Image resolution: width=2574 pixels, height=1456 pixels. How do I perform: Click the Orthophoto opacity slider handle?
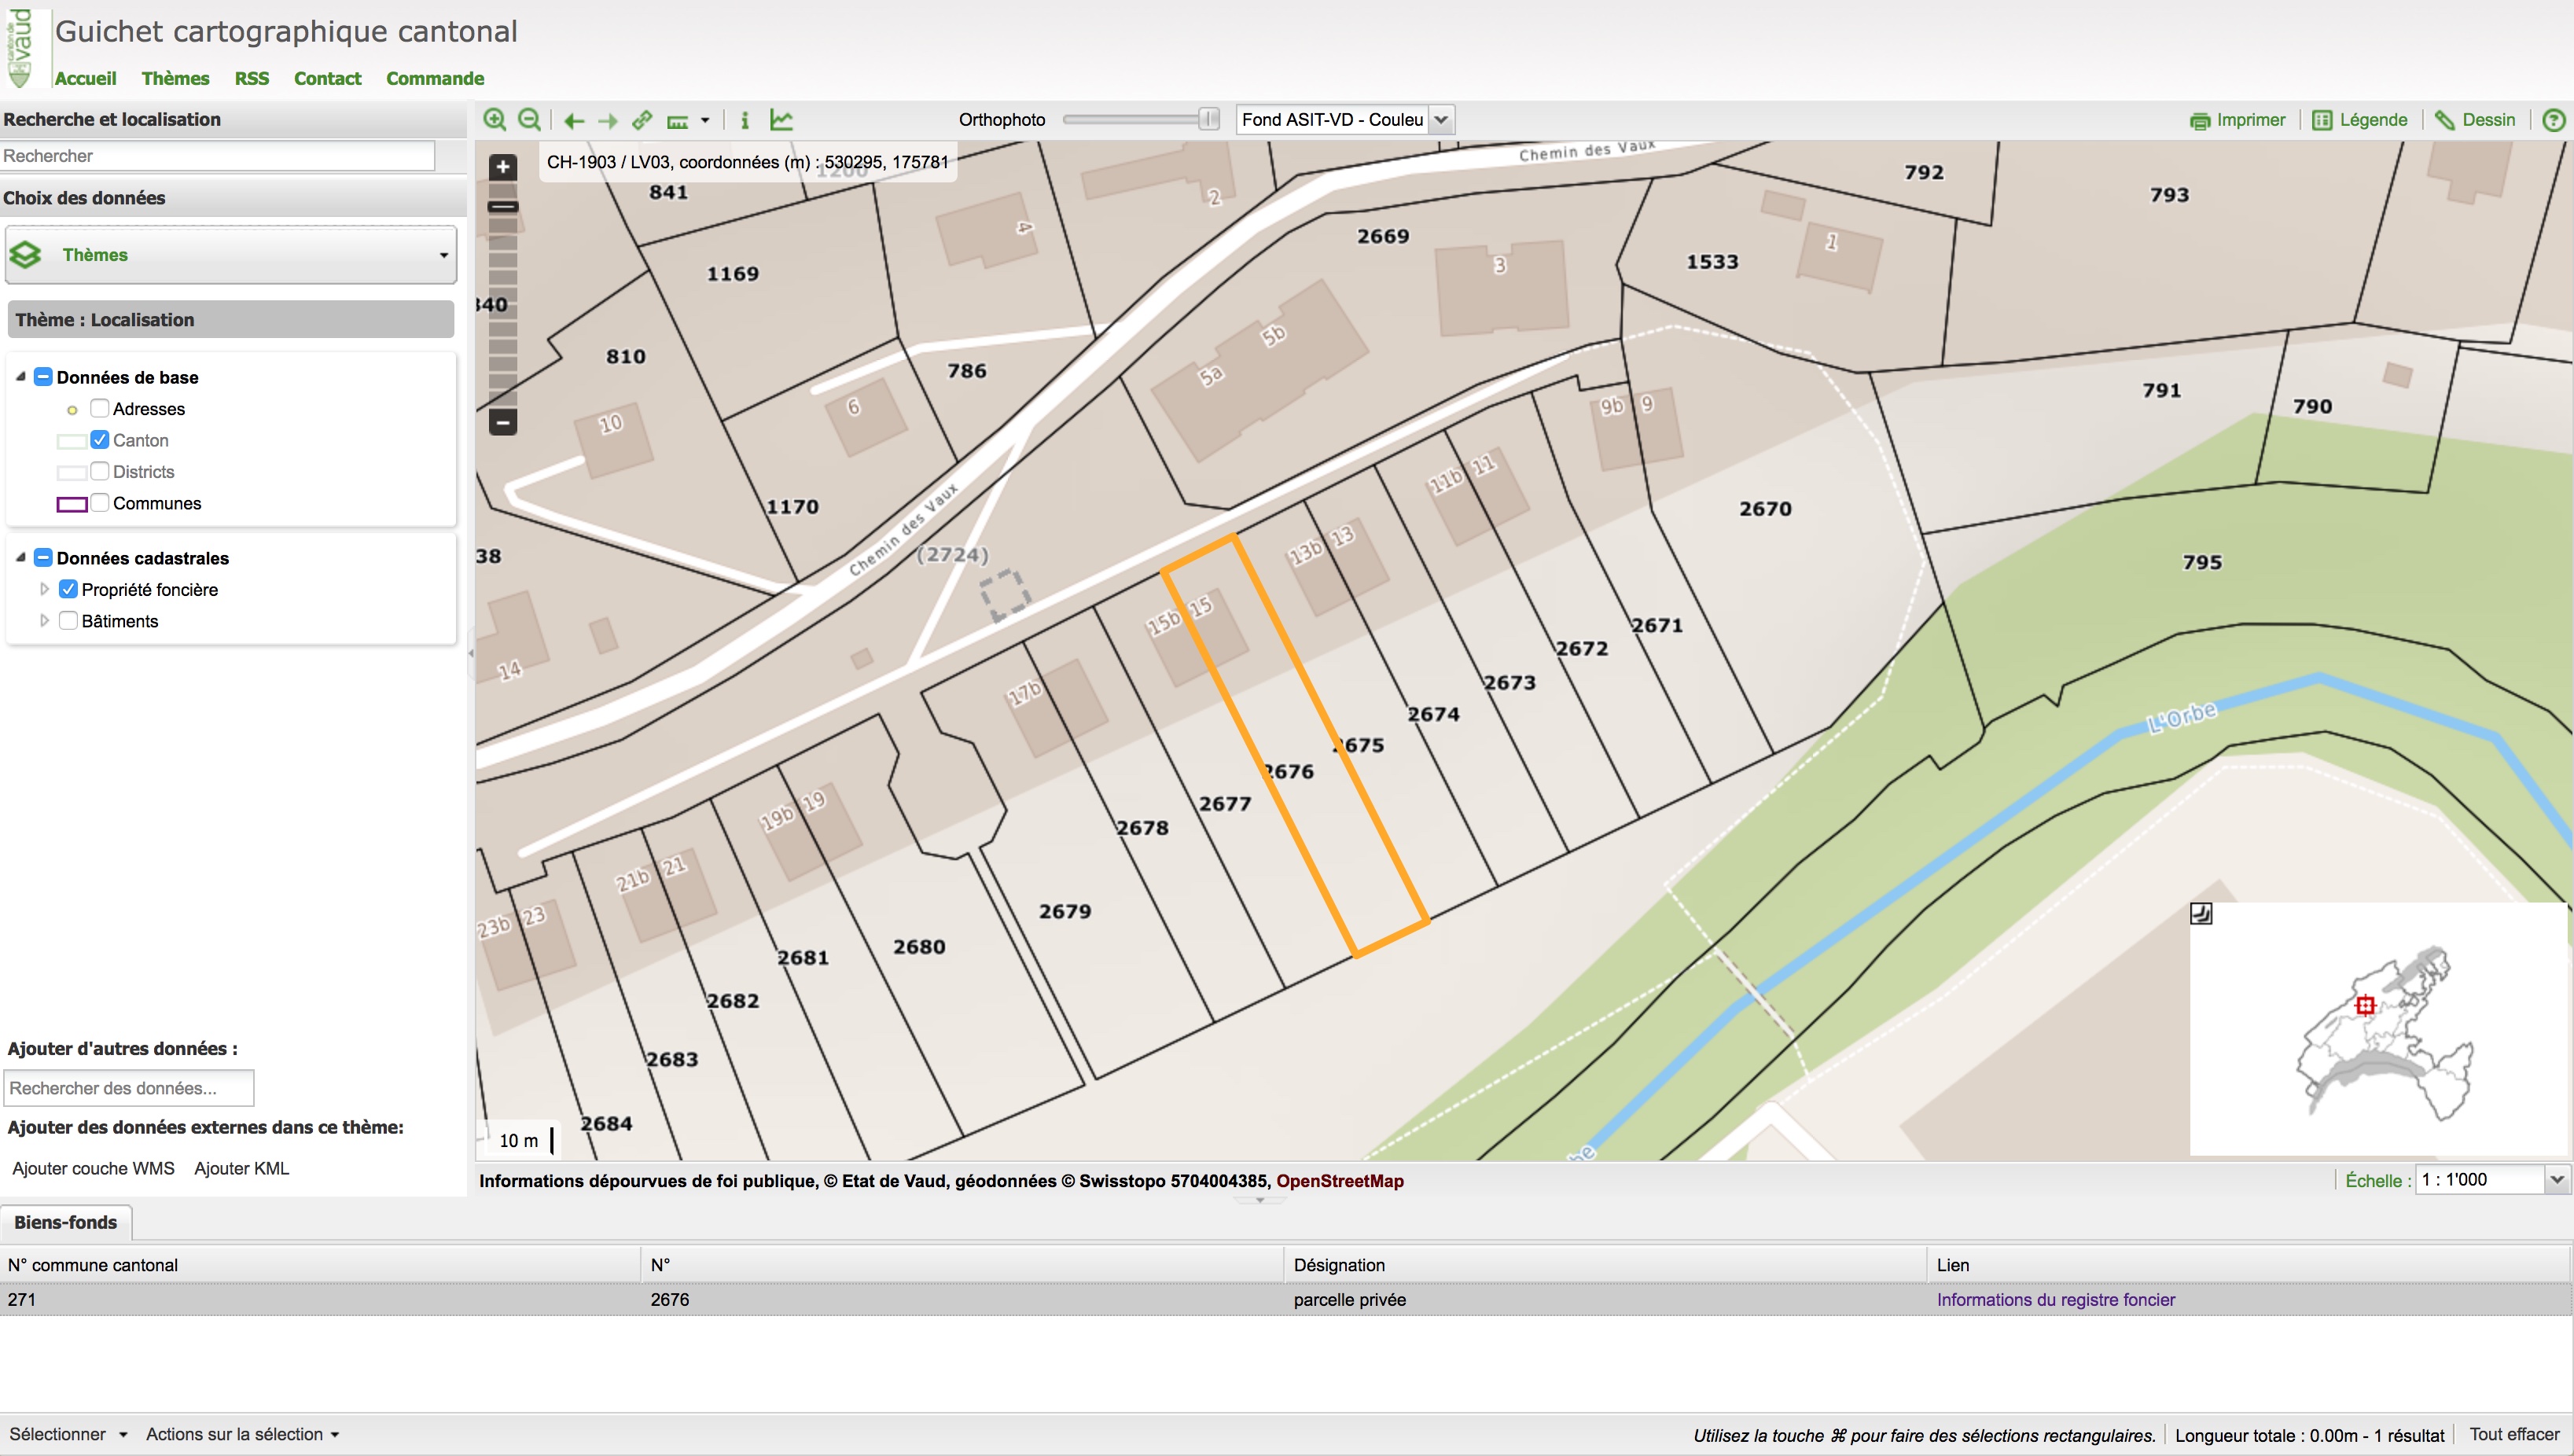click(x=1208, y=119)
